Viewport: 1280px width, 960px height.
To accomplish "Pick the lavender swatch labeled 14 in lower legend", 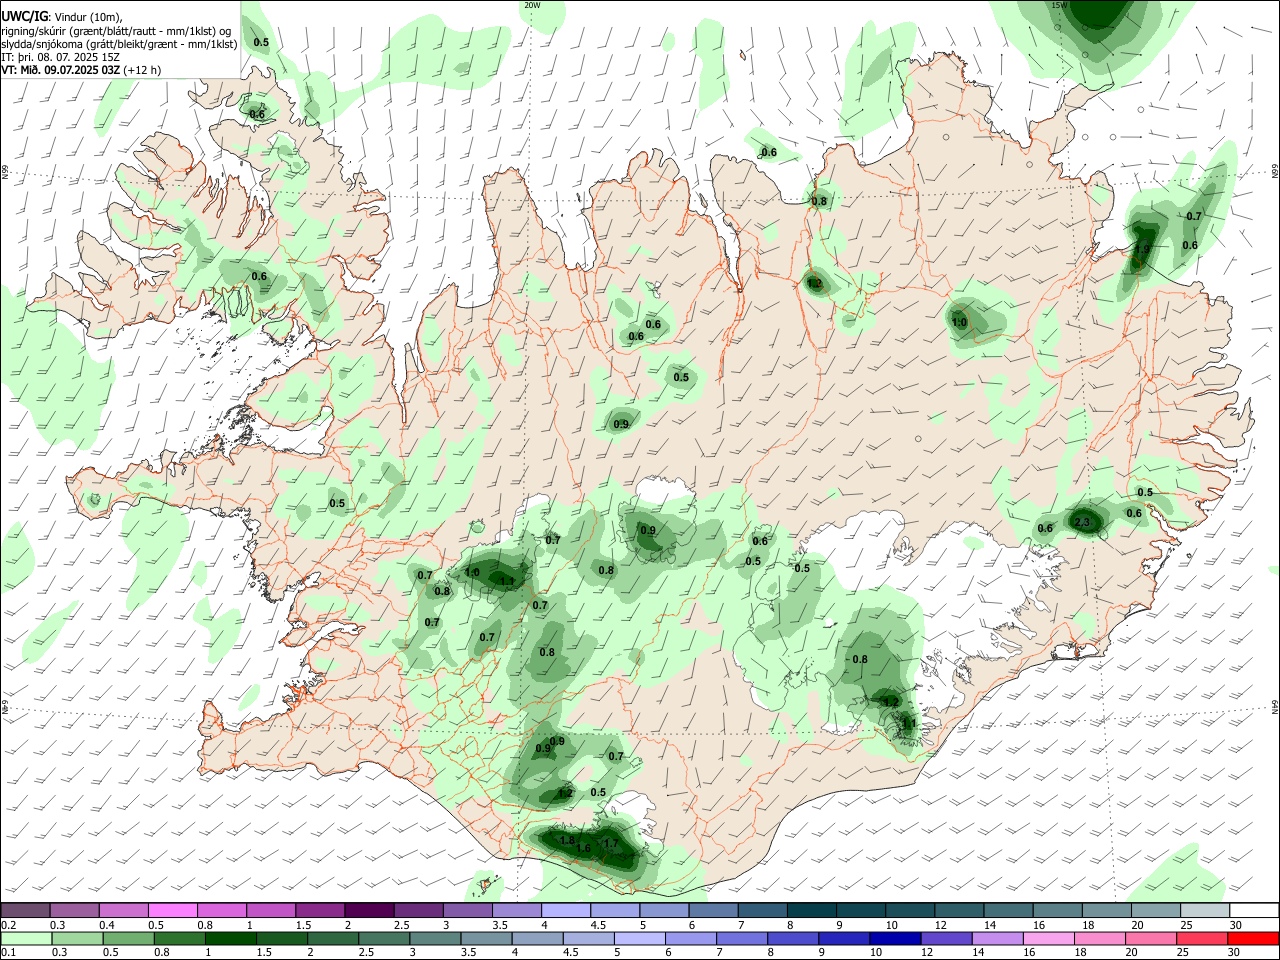I will point(997,938).
